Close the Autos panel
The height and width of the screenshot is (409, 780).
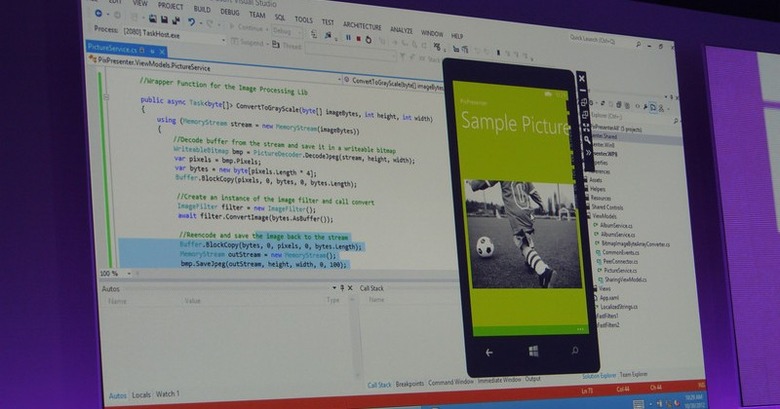point(350,288)
